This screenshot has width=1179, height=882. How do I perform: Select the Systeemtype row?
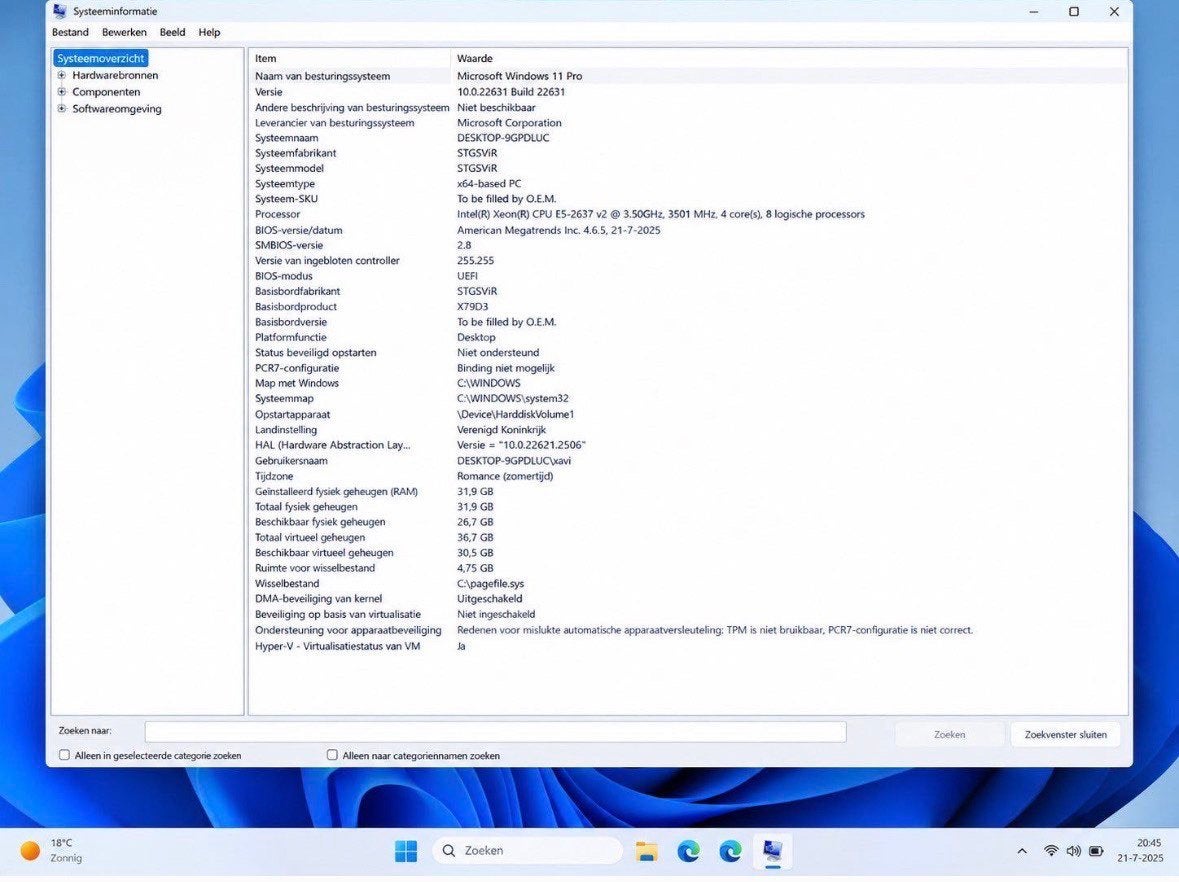[x=688, y=183]
